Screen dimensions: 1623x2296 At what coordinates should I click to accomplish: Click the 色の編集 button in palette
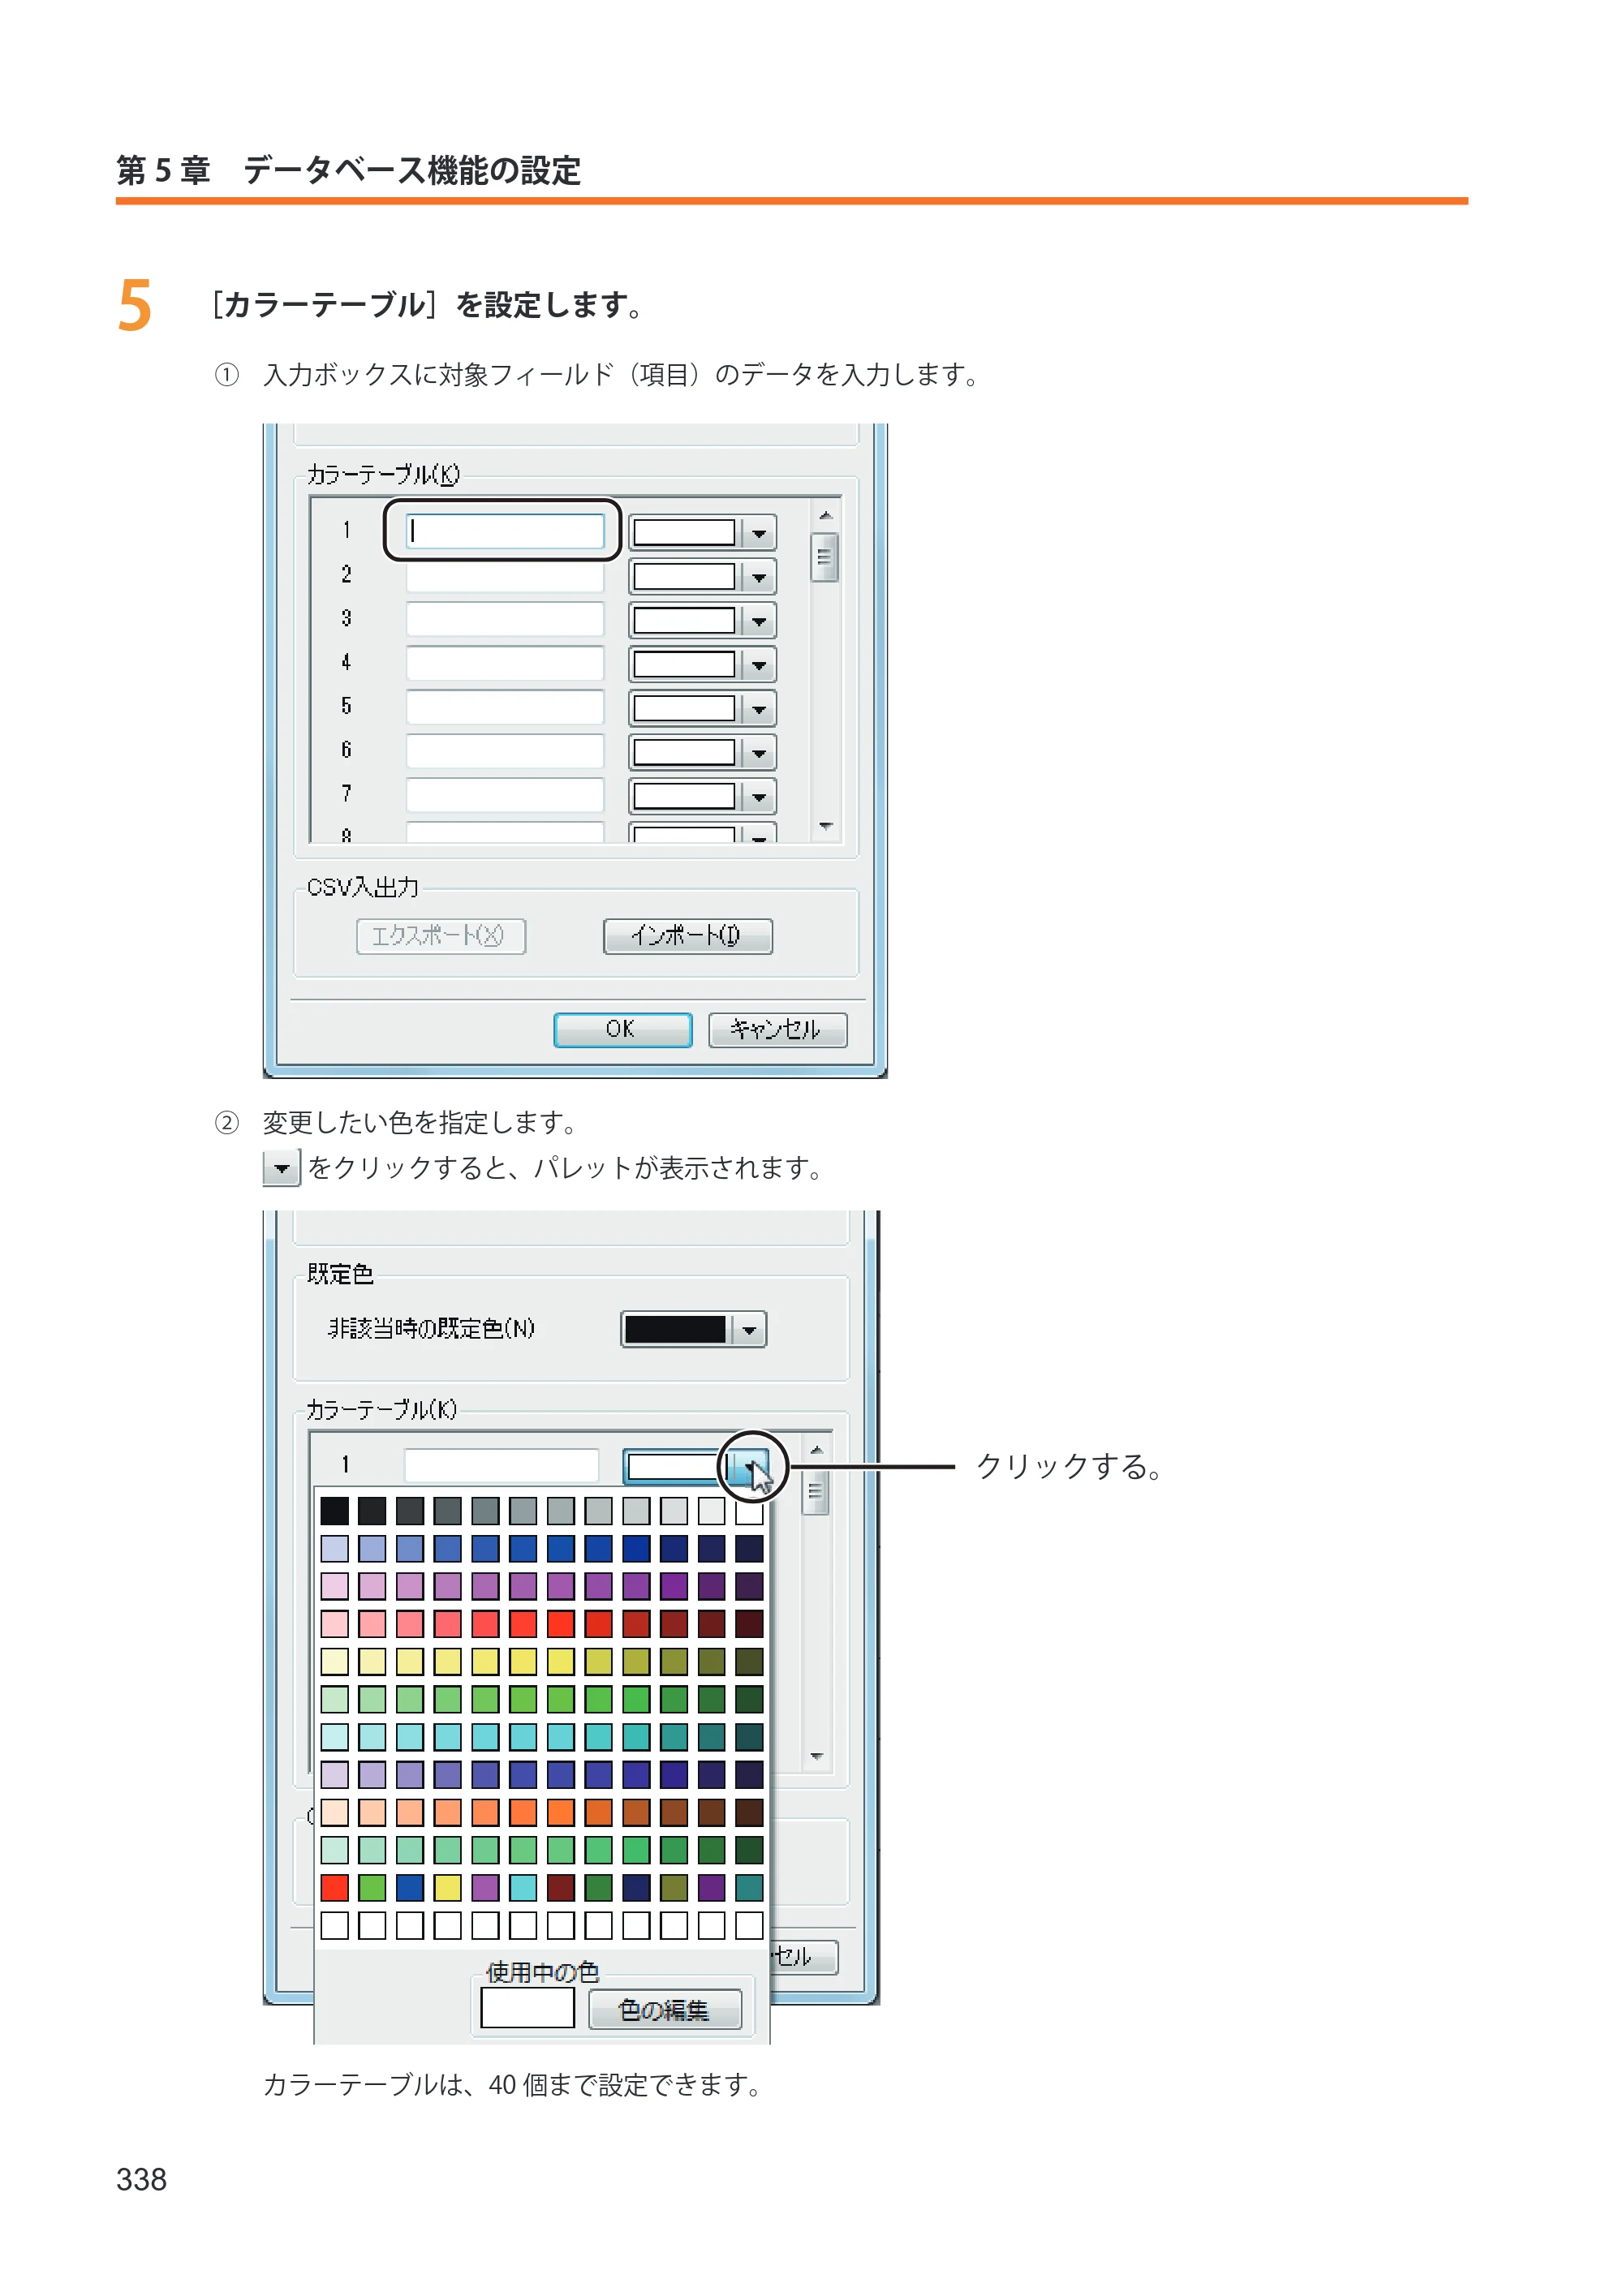[665, 2010]
